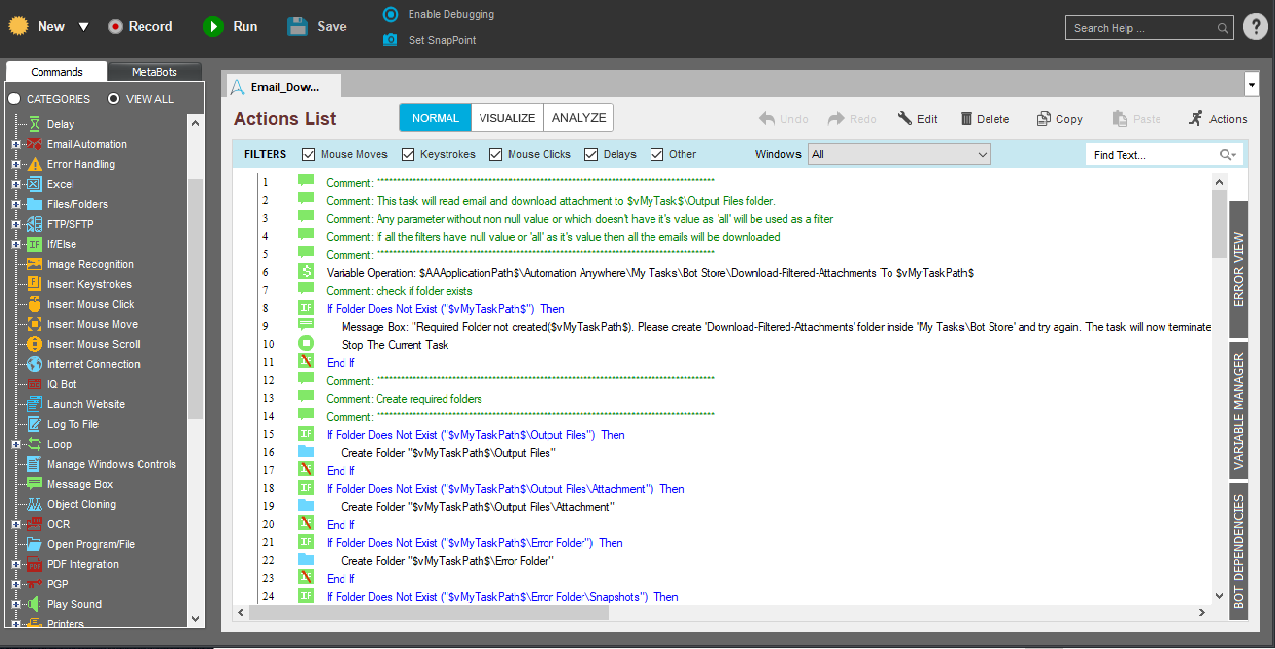The image size is (1275, 649).
Task: Click the Internet Connection globe icon
Action: (x=34, y=364)
